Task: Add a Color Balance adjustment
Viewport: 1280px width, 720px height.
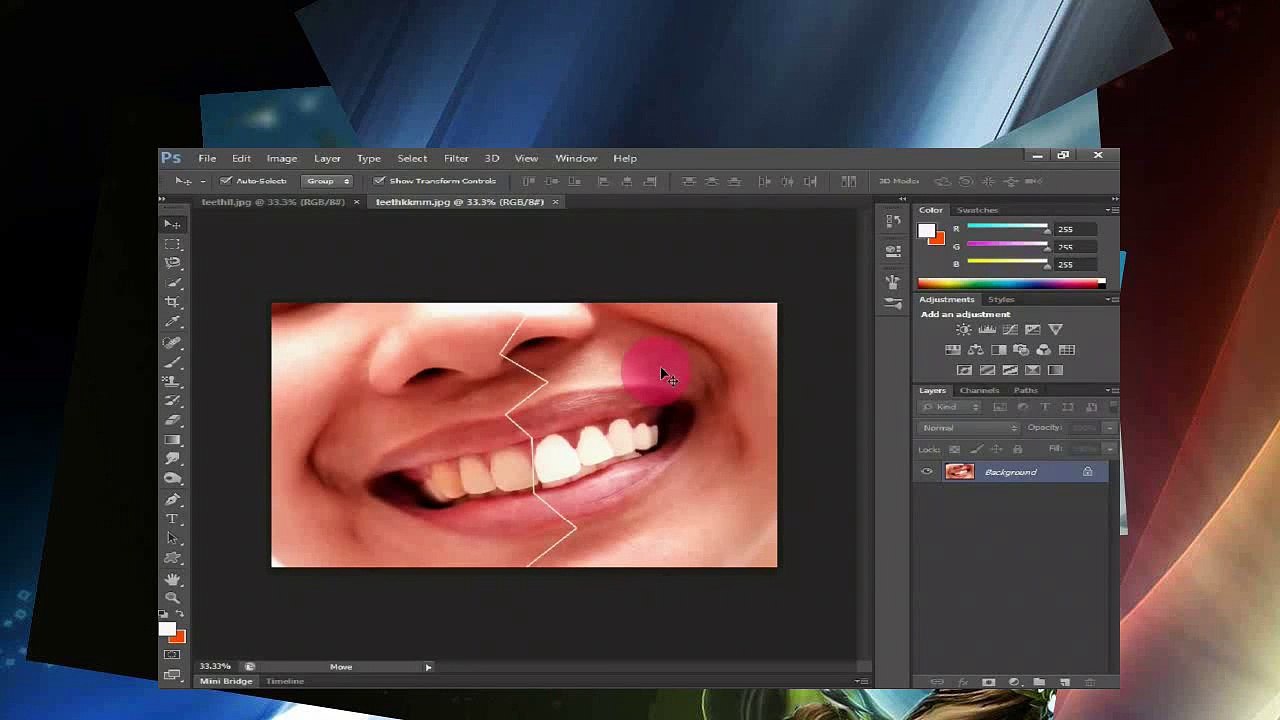Action: [x=975, y=350]
